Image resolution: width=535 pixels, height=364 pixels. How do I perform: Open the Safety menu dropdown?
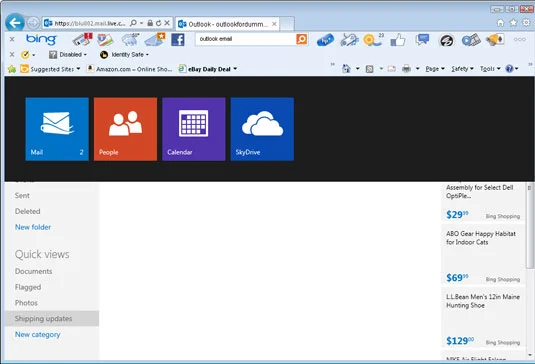pyautogui.click(x=462, y=69)
